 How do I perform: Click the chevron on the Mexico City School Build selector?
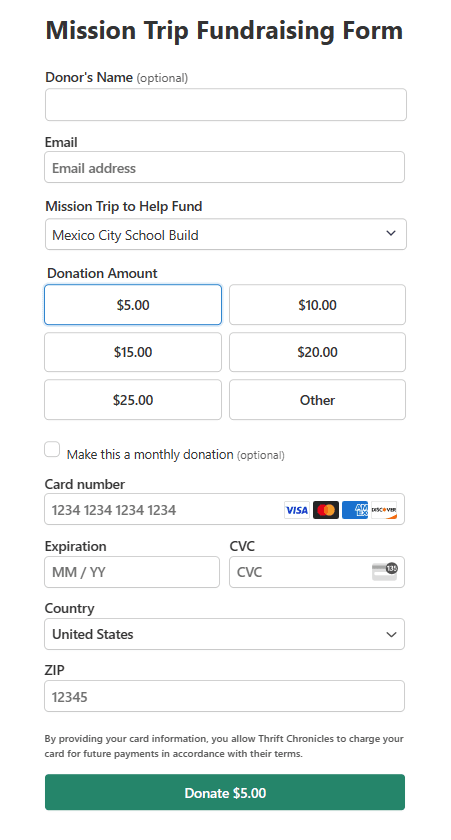pos(391,234)
